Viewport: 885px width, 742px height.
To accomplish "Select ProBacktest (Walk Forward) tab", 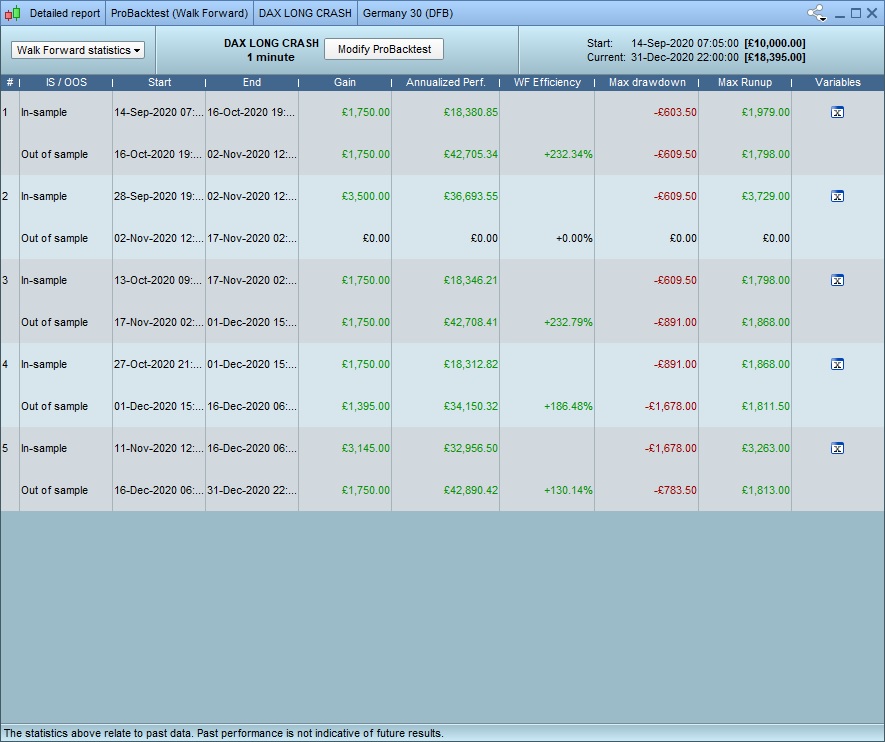I will click(x=179, y=13).
